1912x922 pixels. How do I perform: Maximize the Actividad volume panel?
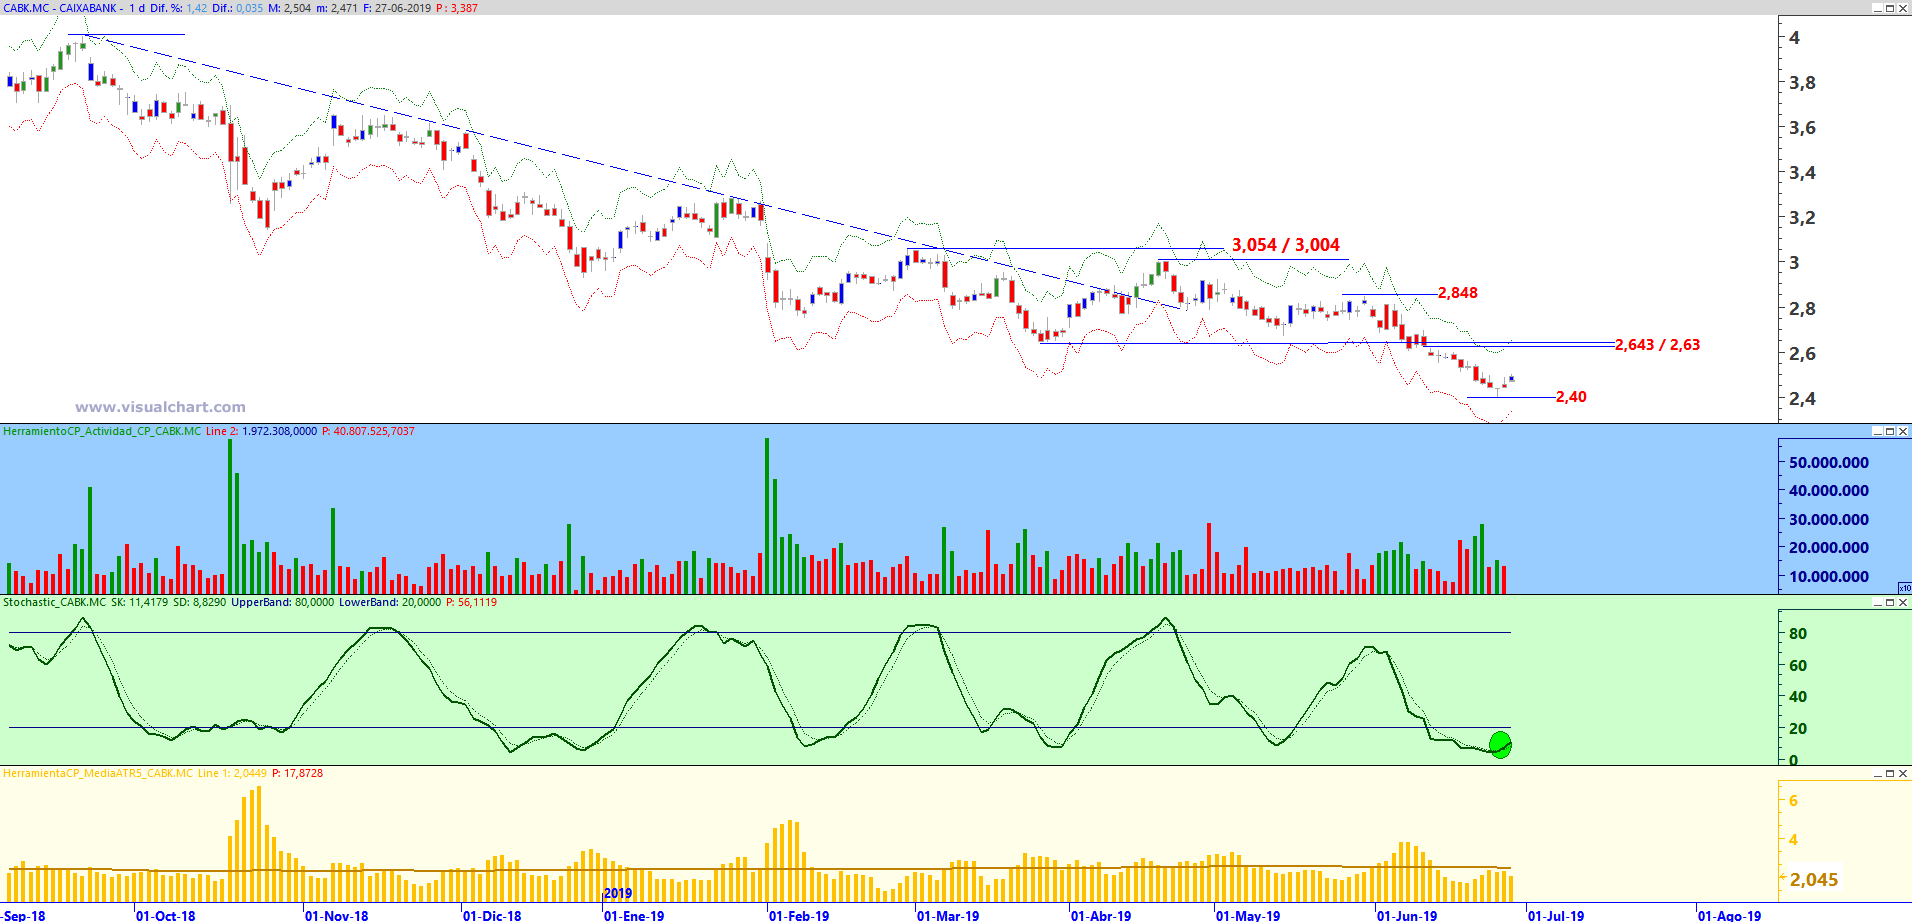[1890, 431]
